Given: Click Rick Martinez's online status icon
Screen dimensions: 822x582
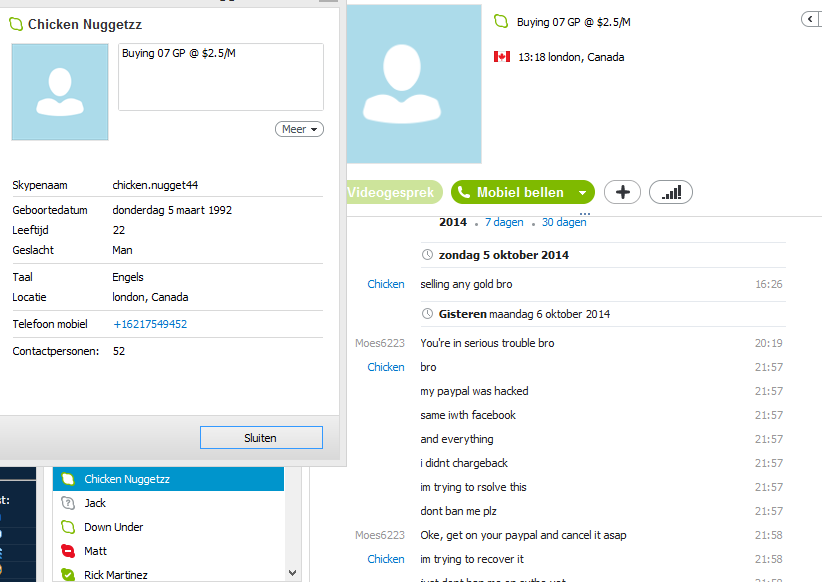Looking at the screenshot, I should 68,575.
